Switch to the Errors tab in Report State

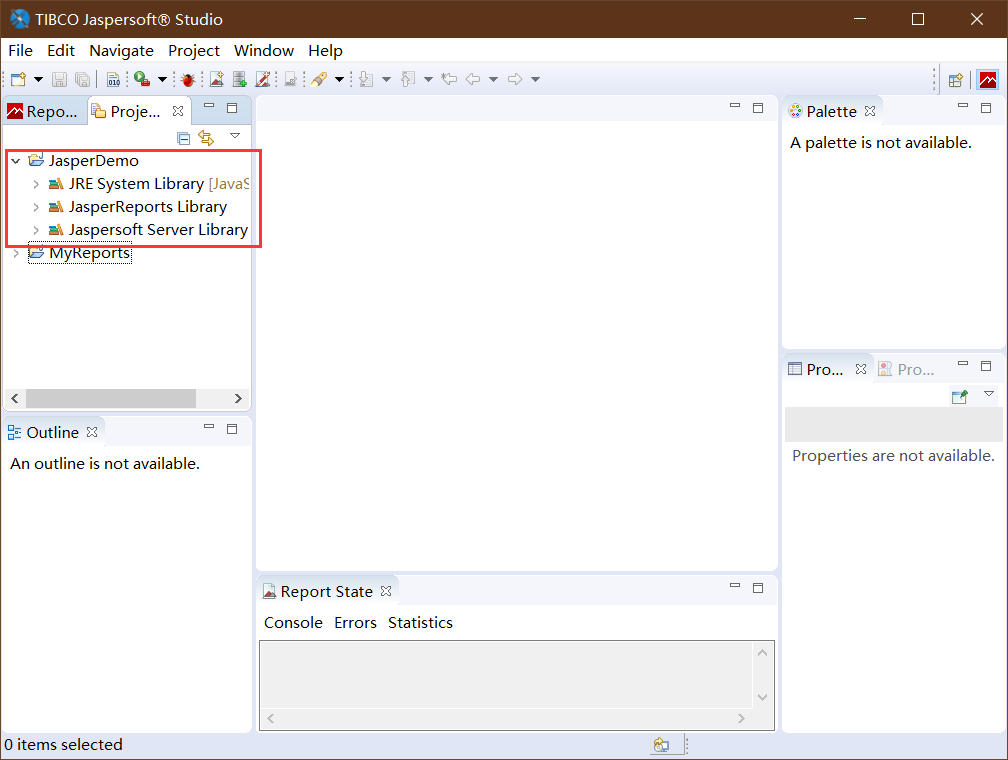click(x=355, y=622)
